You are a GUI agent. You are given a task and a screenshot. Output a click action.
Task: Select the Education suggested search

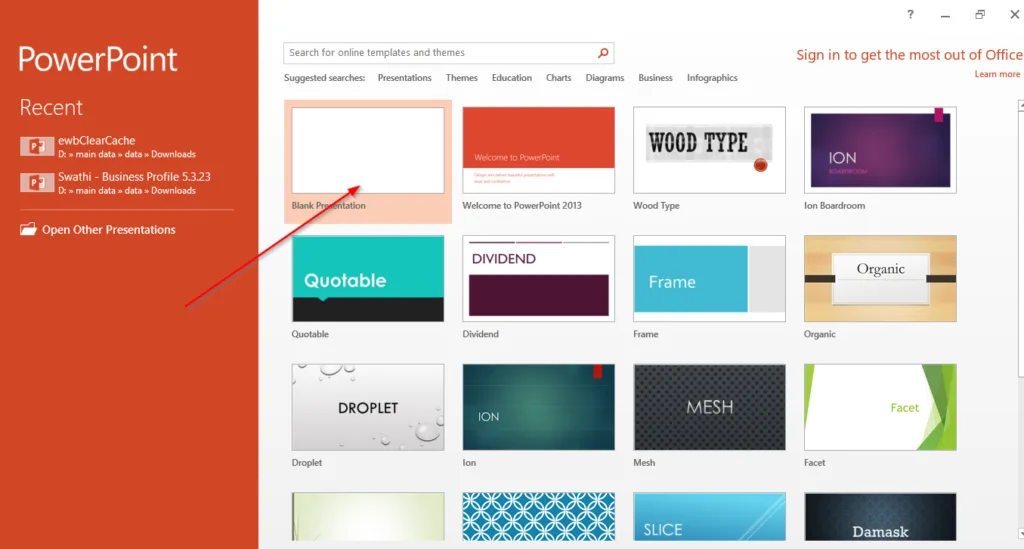(511, 78)
